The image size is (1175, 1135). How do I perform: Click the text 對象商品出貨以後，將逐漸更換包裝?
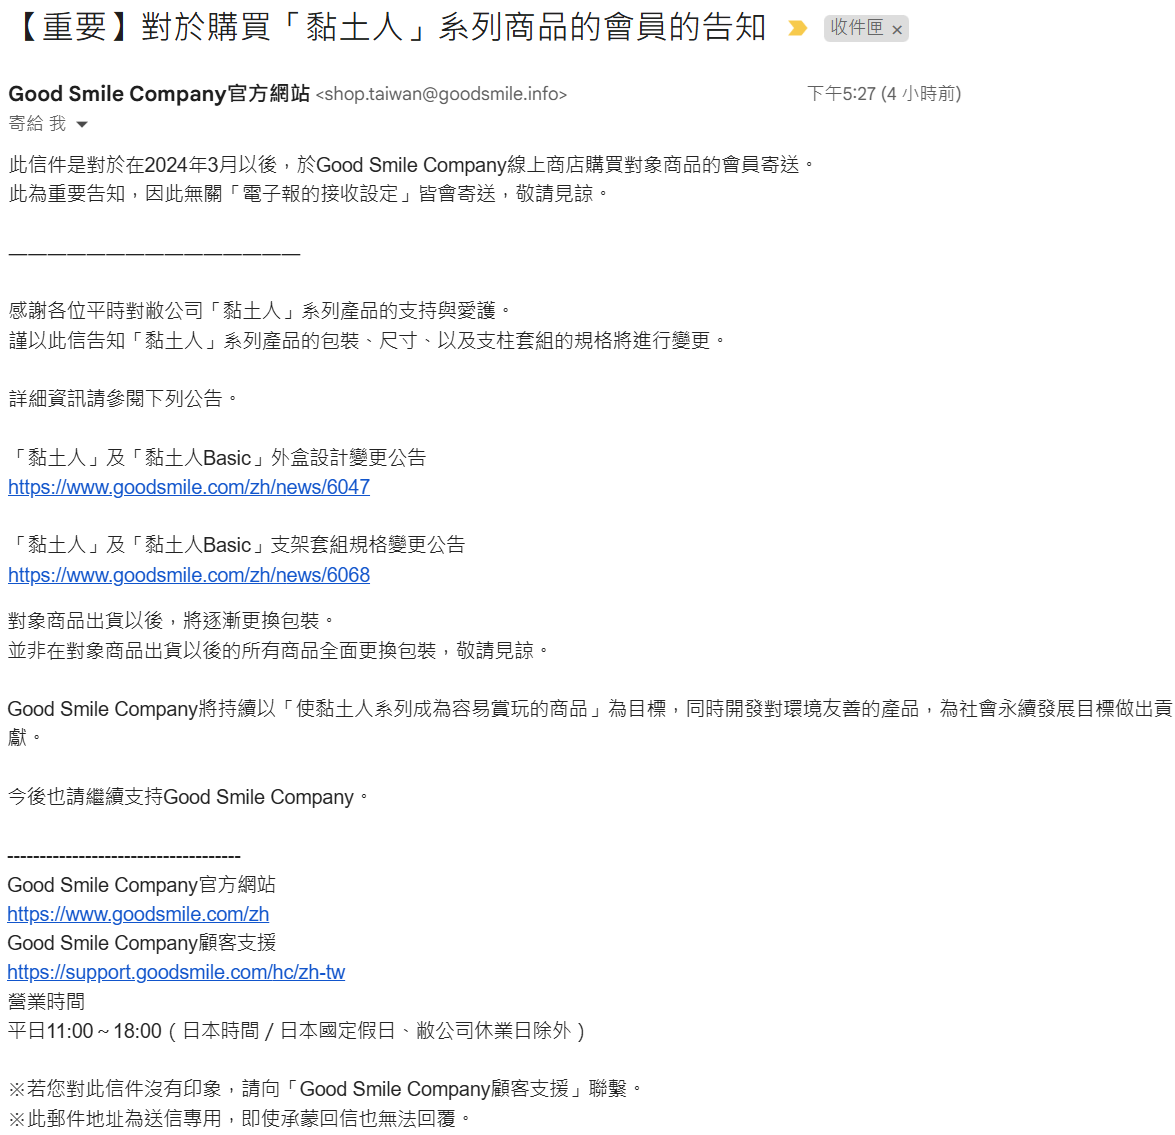tap(171, 620)
